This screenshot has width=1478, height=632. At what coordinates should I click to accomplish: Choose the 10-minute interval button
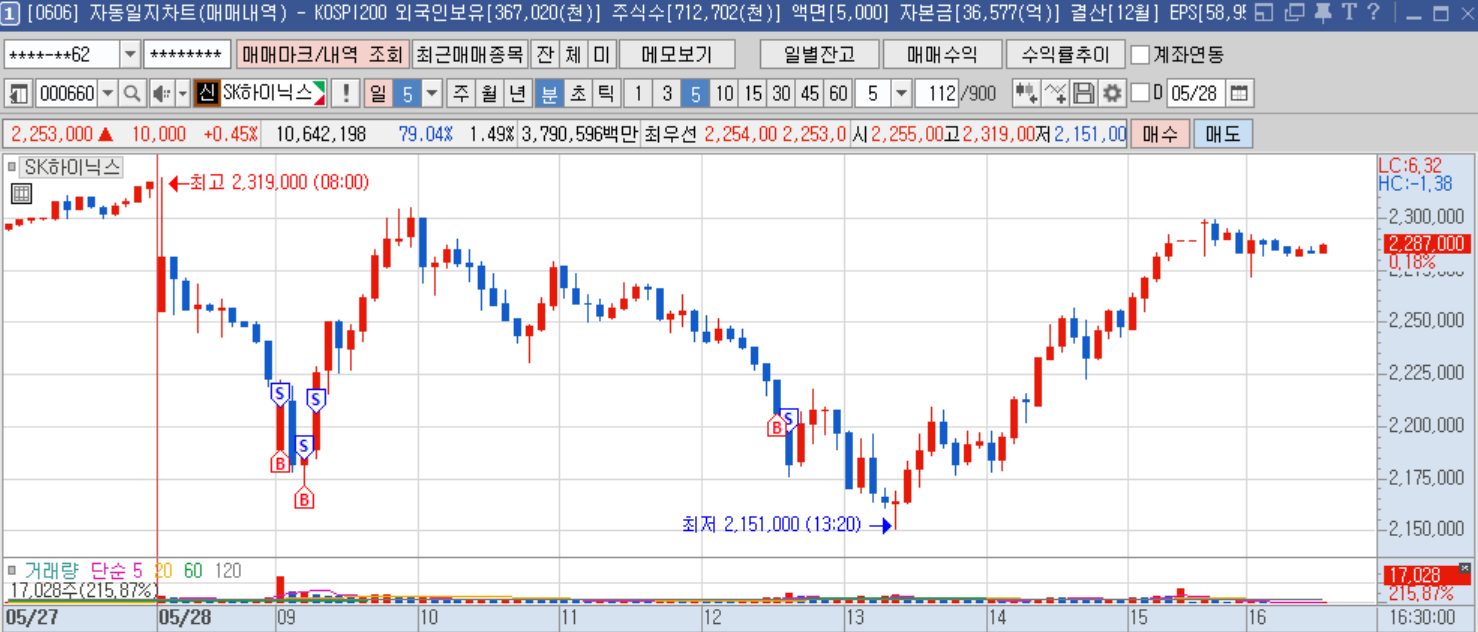click(x=724, y=94)
